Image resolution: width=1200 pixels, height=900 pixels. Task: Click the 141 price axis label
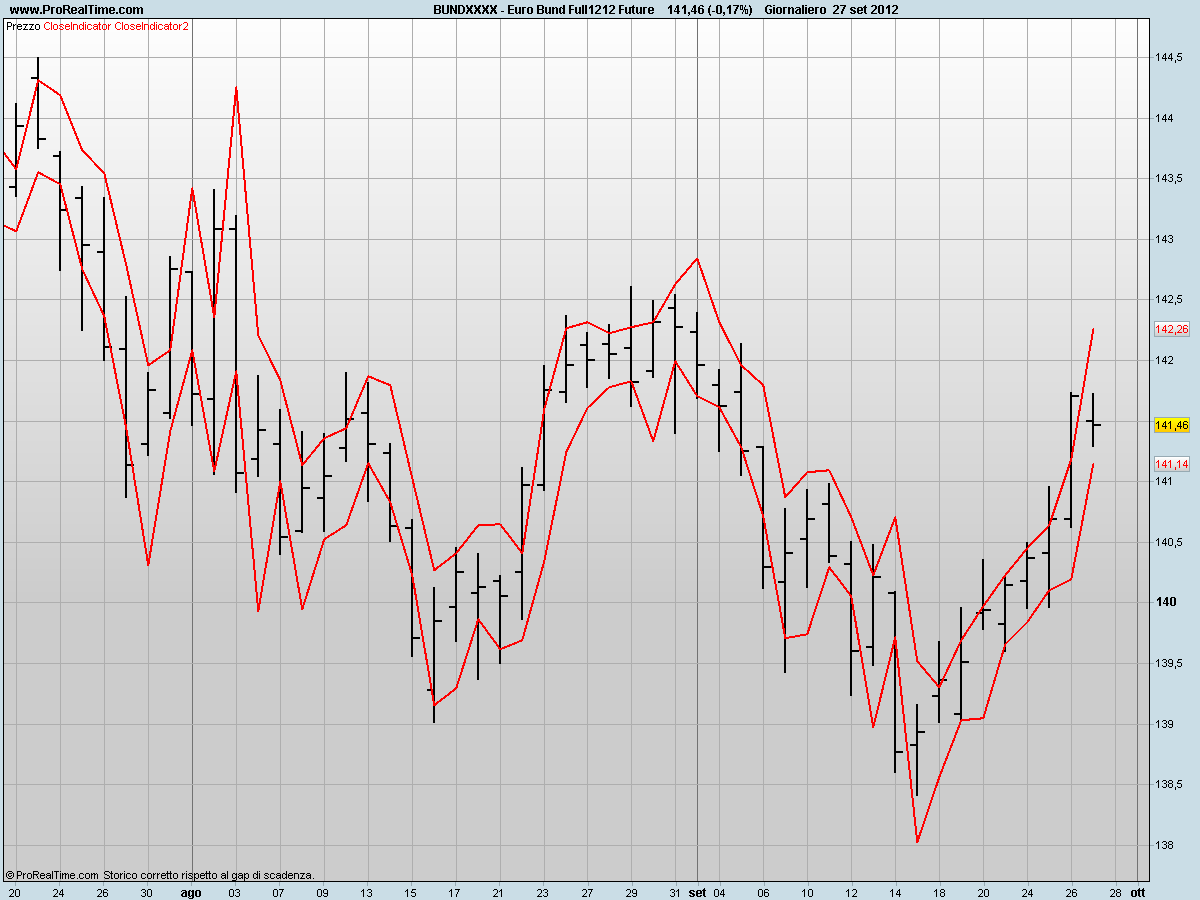1164,481
